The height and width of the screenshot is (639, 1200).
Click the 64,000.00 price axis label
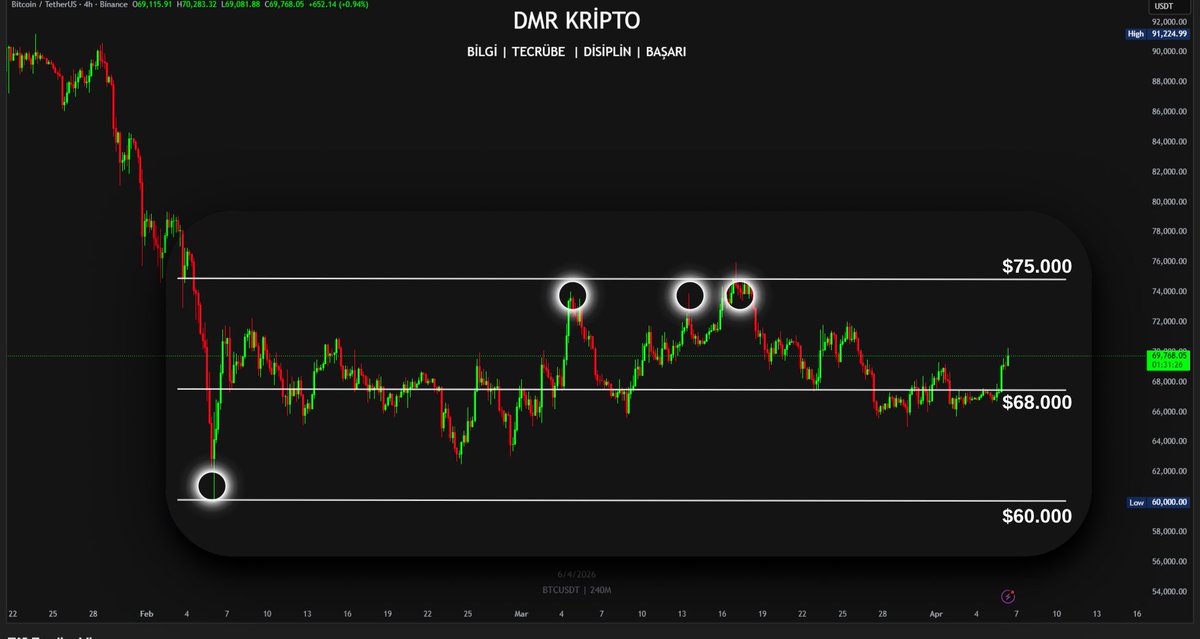click(x=1169, y=442)
